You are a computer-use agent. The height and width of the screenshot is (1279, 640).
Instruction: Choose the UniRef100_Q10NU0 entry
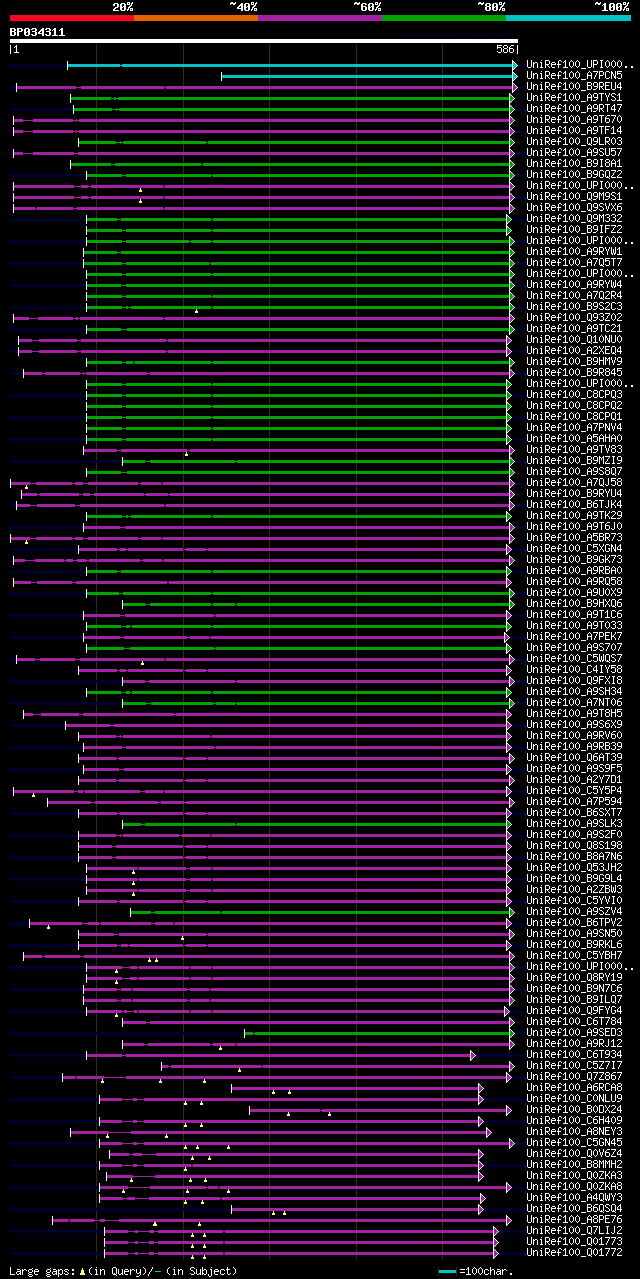click(574, 339)
